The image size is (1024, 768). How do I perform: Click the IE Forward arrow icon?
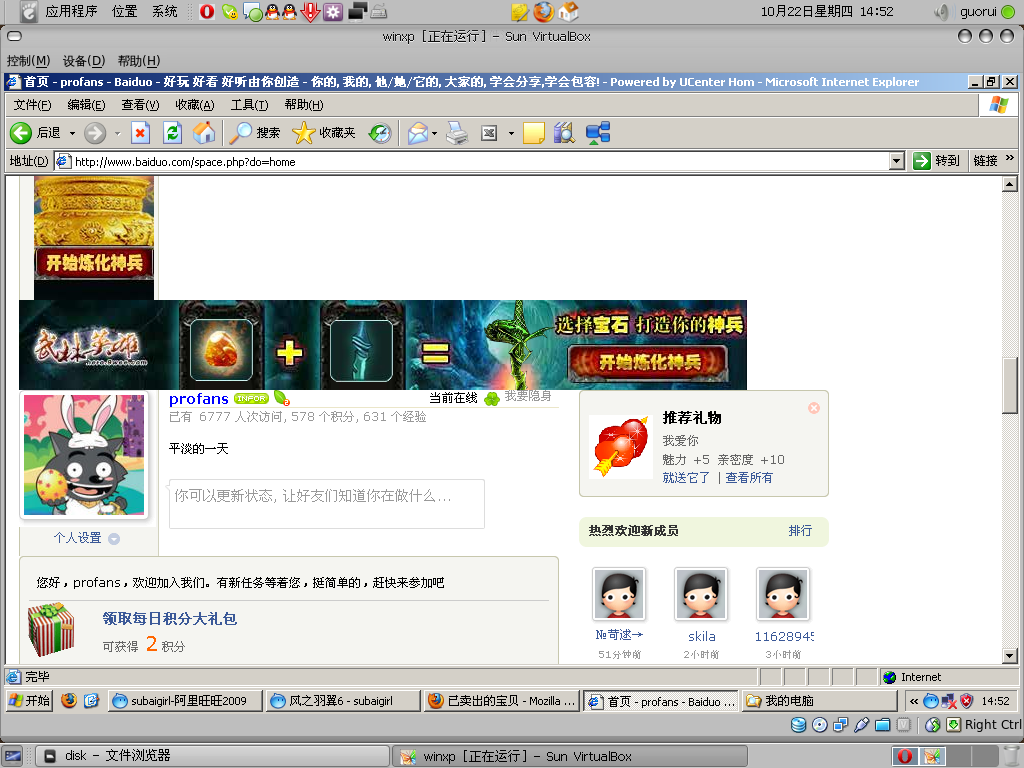[x=95, y=133]
